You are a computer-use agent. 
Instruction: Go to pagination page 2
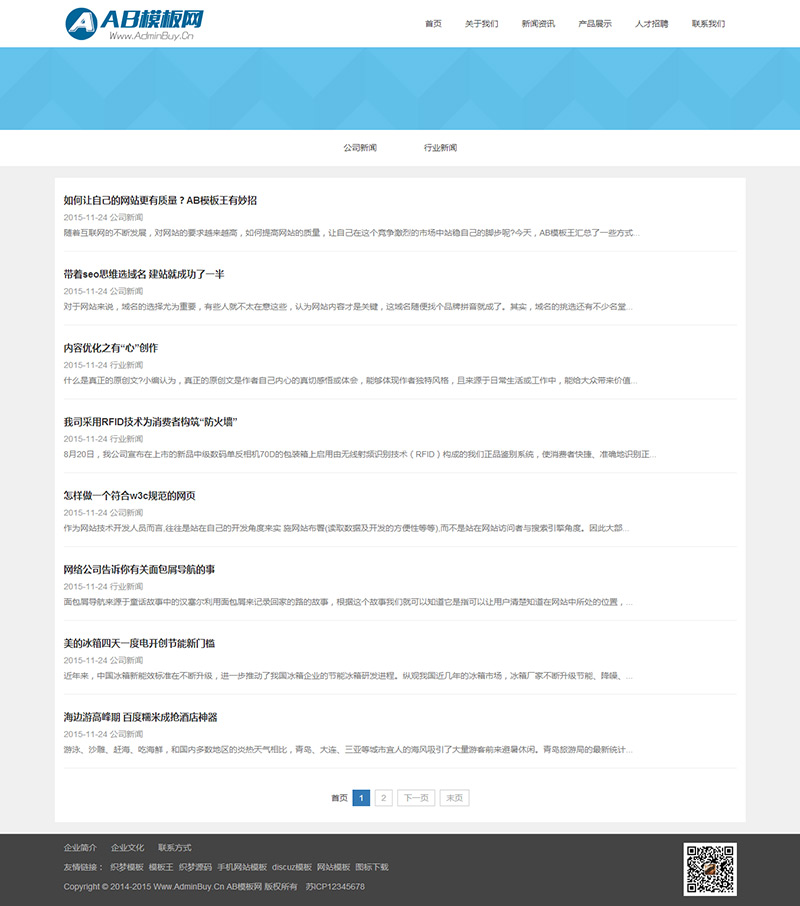pyautogui.click(x=384, y=798)
